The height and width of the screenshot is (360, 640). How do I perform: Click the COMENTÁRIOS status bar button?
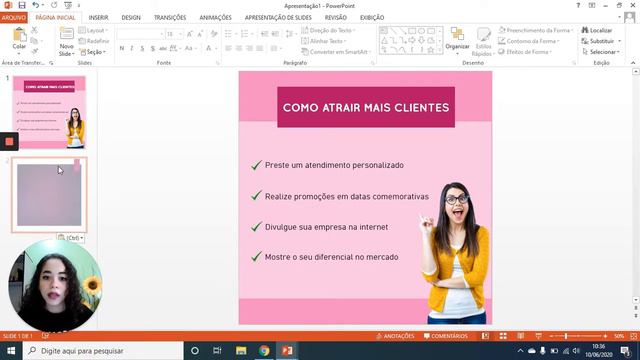(446, 336)
